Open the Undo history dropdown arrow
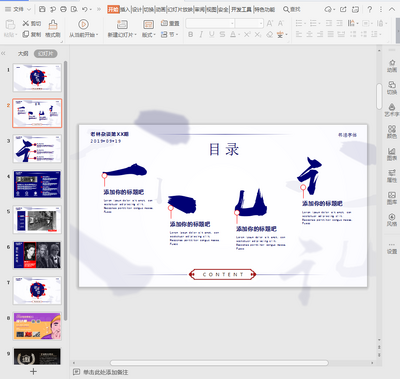This screenshot has width=400, height=379. tap(90, 9)
